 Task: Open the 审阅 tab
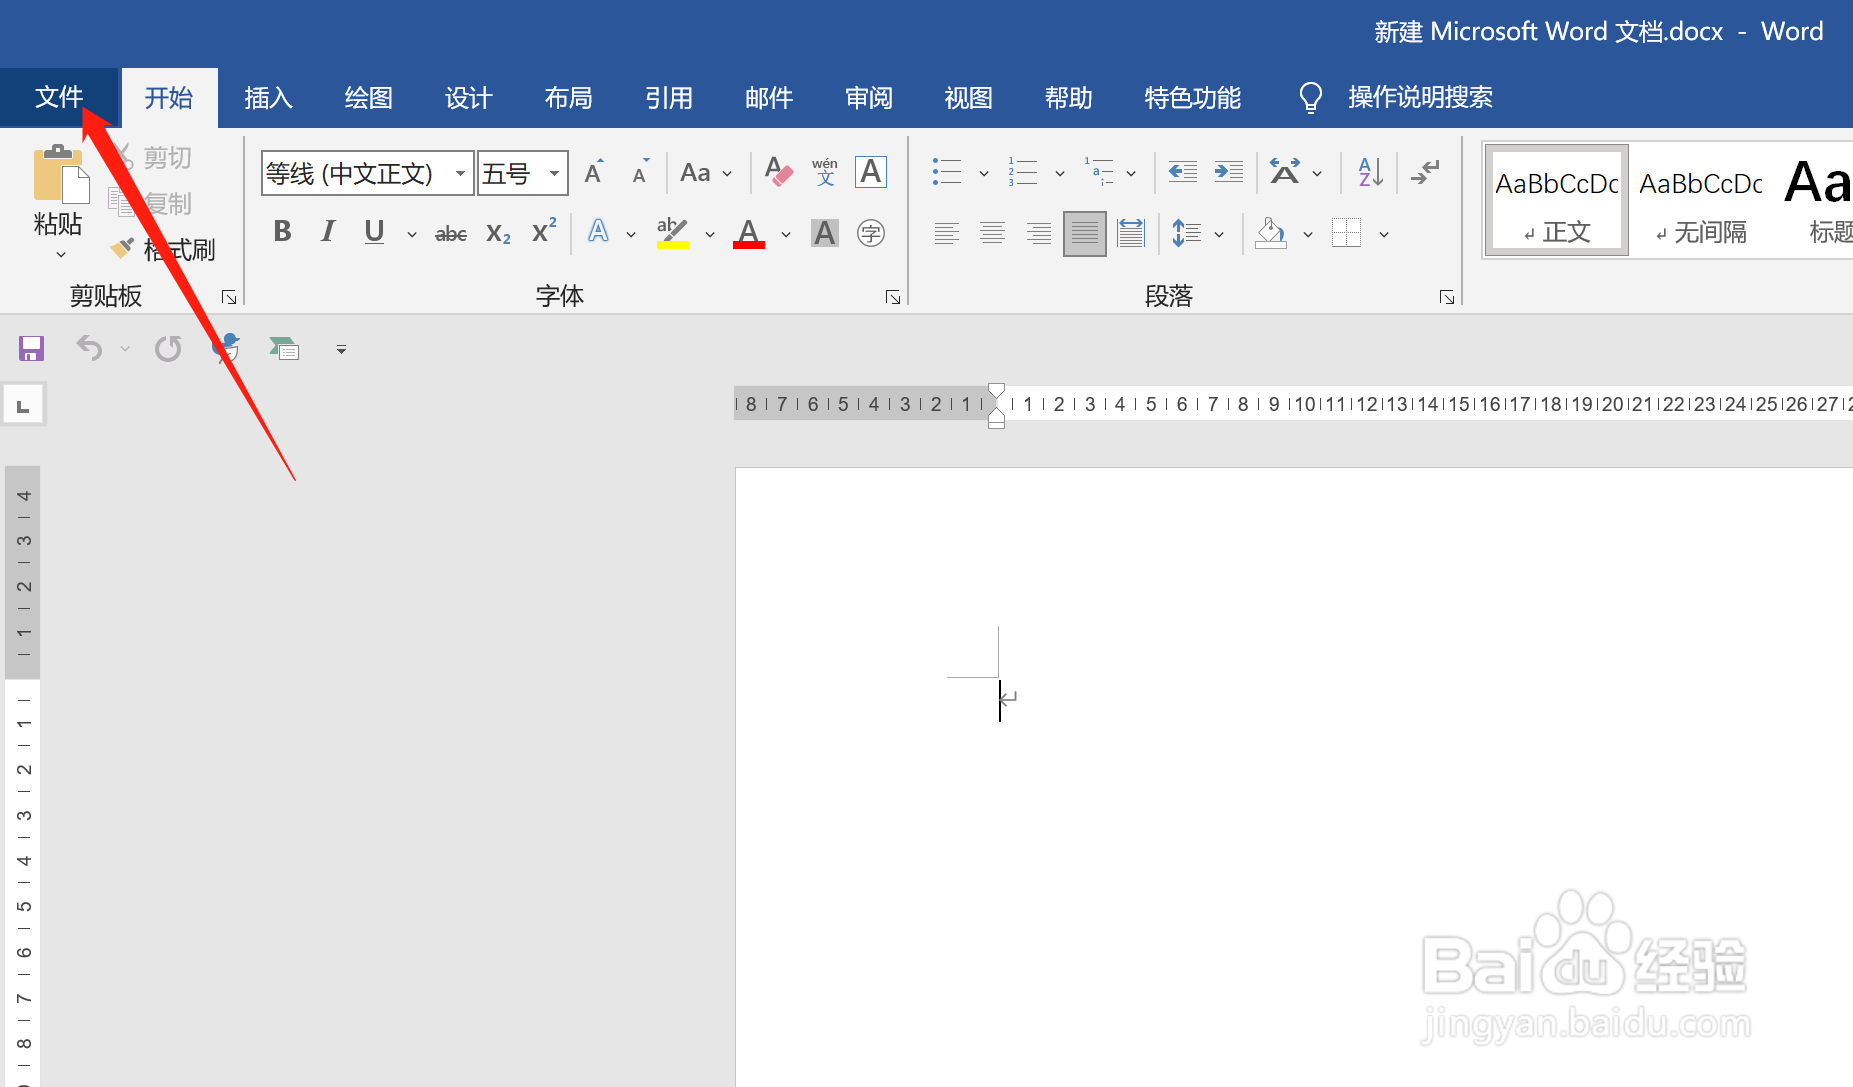(x=868, y=98)
